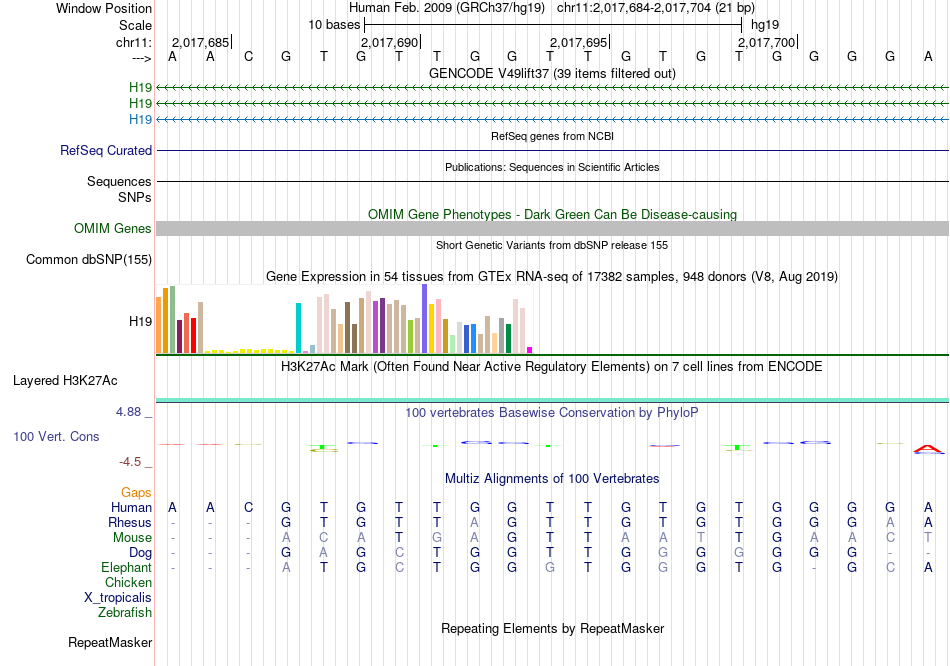Open the Layered H3K27Ac track label
950x666 pixels.
pyautogui.click(x=65, y=381)
